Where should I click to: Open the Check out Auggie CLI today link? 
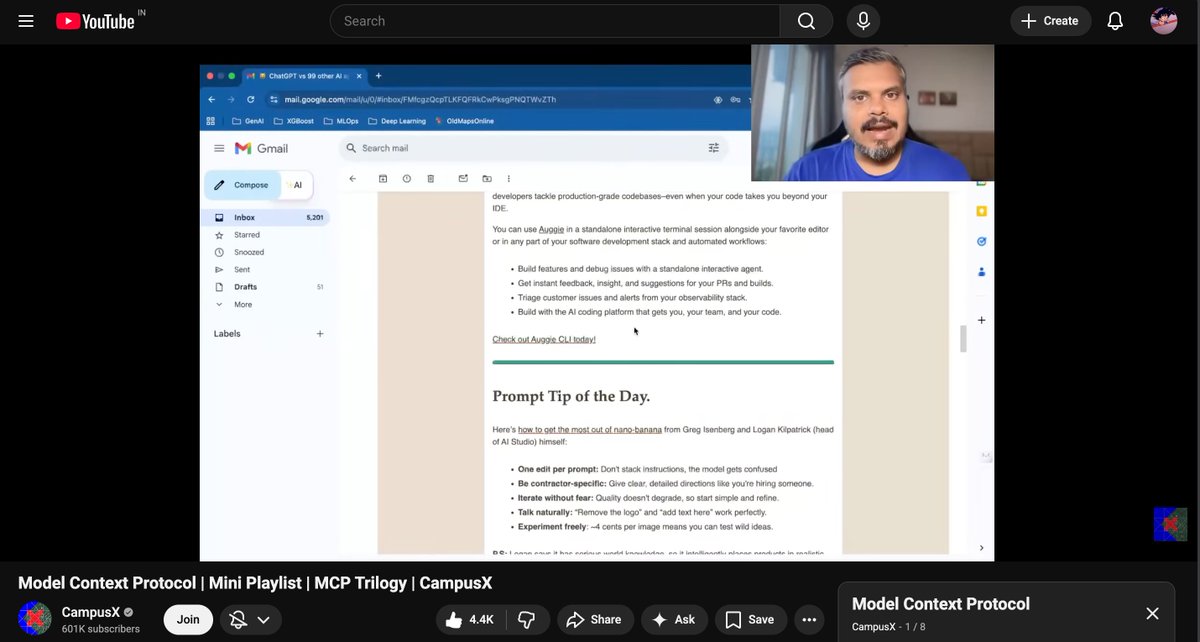[x=544, y=339]
